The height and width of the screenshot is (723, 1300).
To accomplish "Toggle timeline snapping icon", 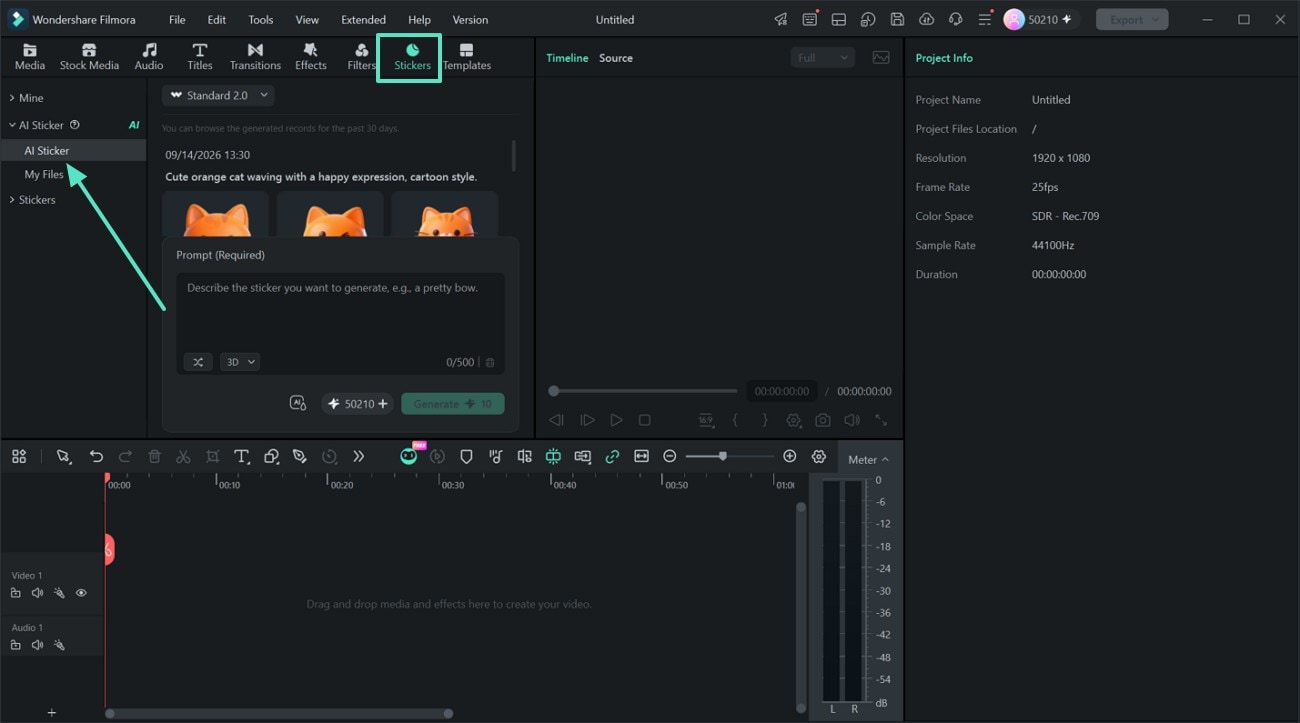I will (x=553, y=456).
